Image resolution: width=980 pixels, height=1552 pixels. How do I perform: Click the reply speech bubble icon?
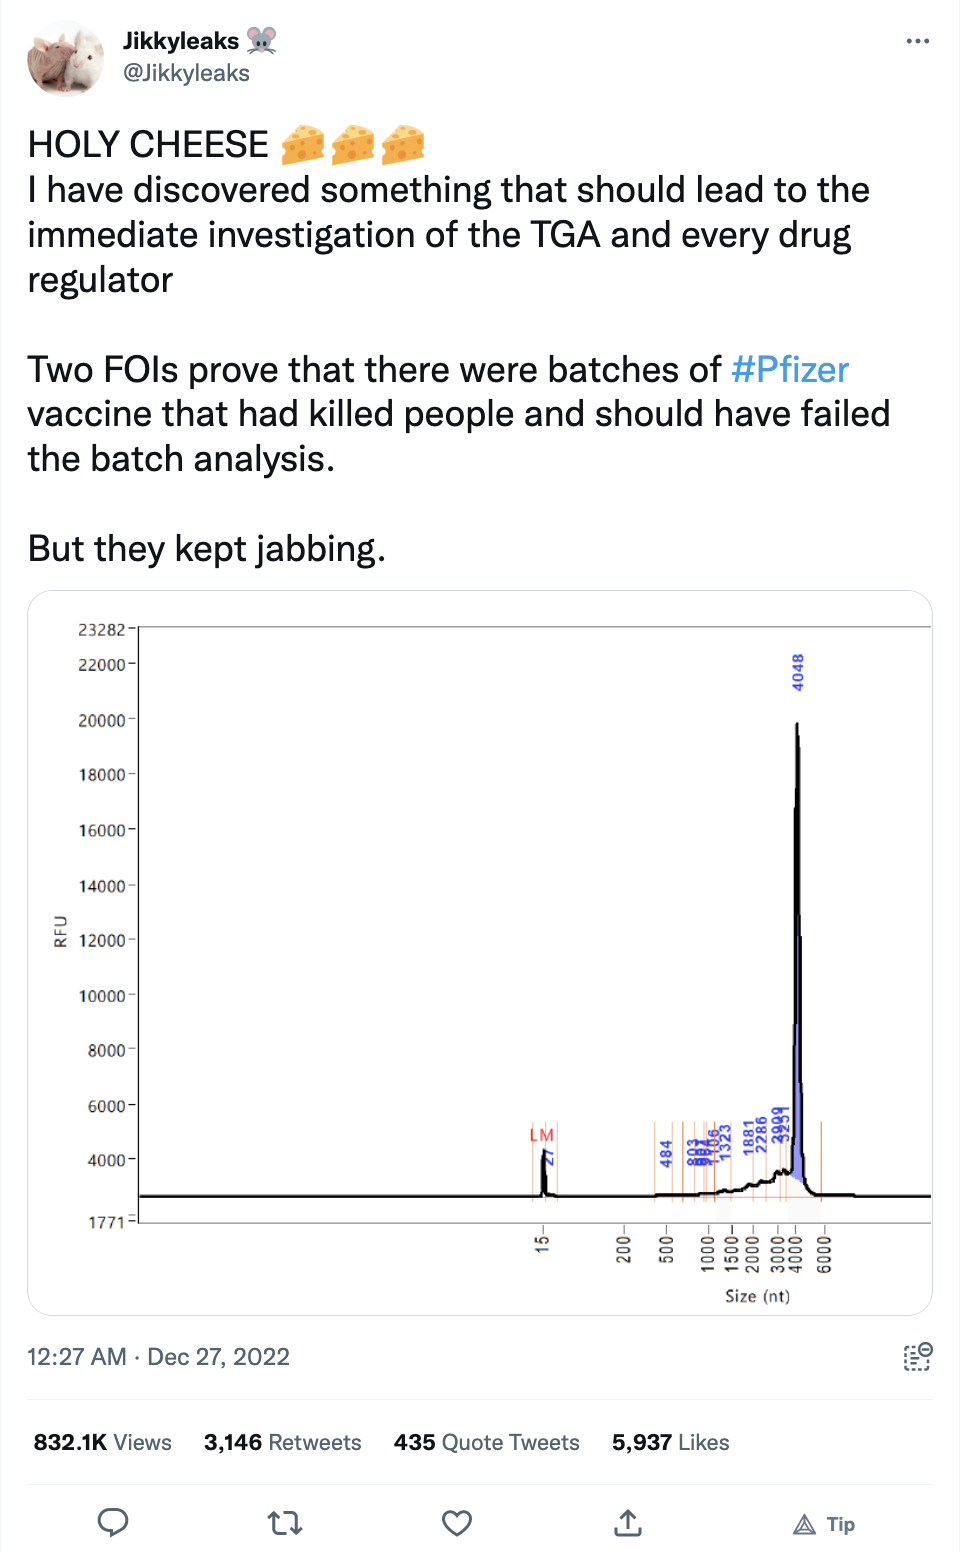[113, 1523]
